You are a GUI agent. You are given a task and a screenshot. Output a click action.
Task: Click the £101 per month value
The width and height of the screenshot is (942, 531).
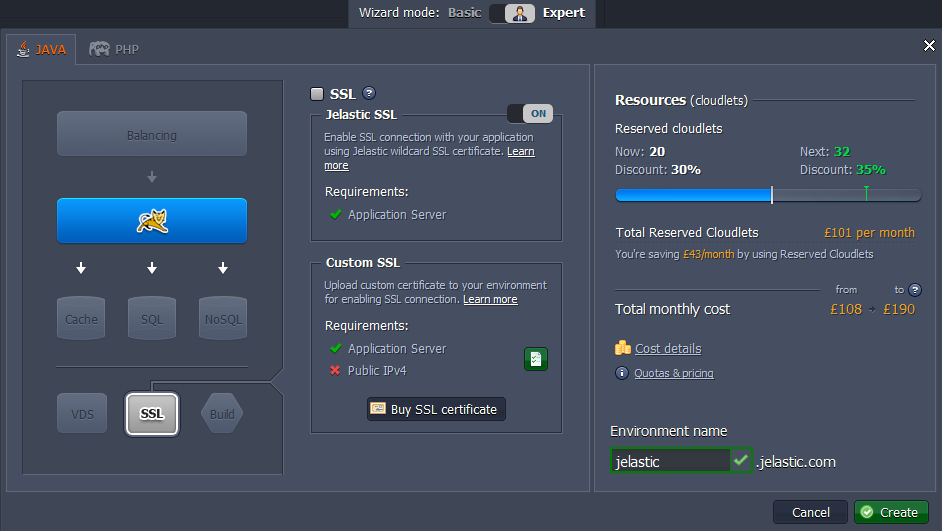[869, 232]
